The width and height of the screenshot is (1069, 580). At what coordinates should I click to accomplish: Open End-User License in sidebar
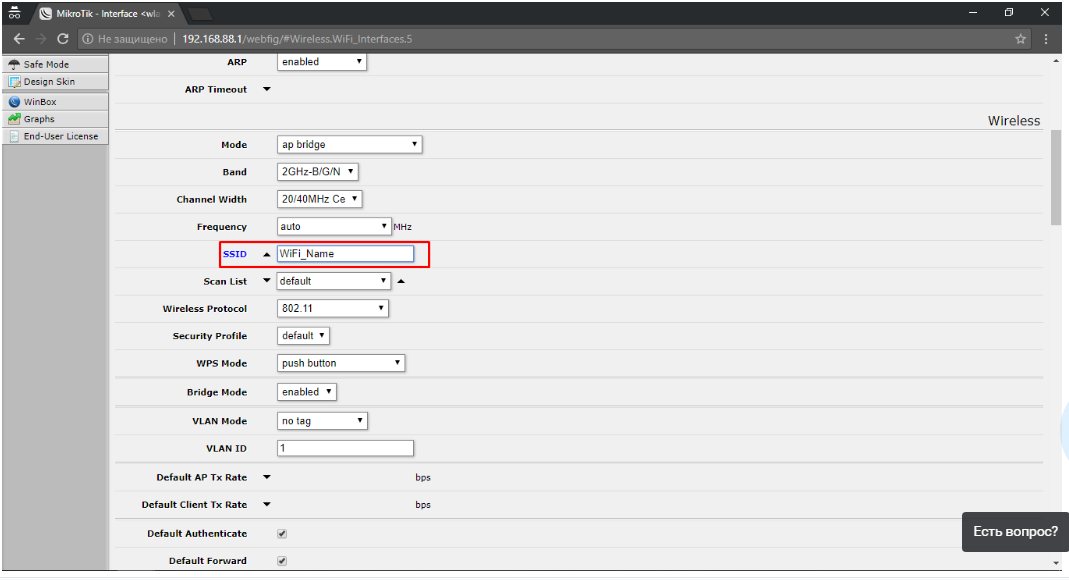(55, 136)
